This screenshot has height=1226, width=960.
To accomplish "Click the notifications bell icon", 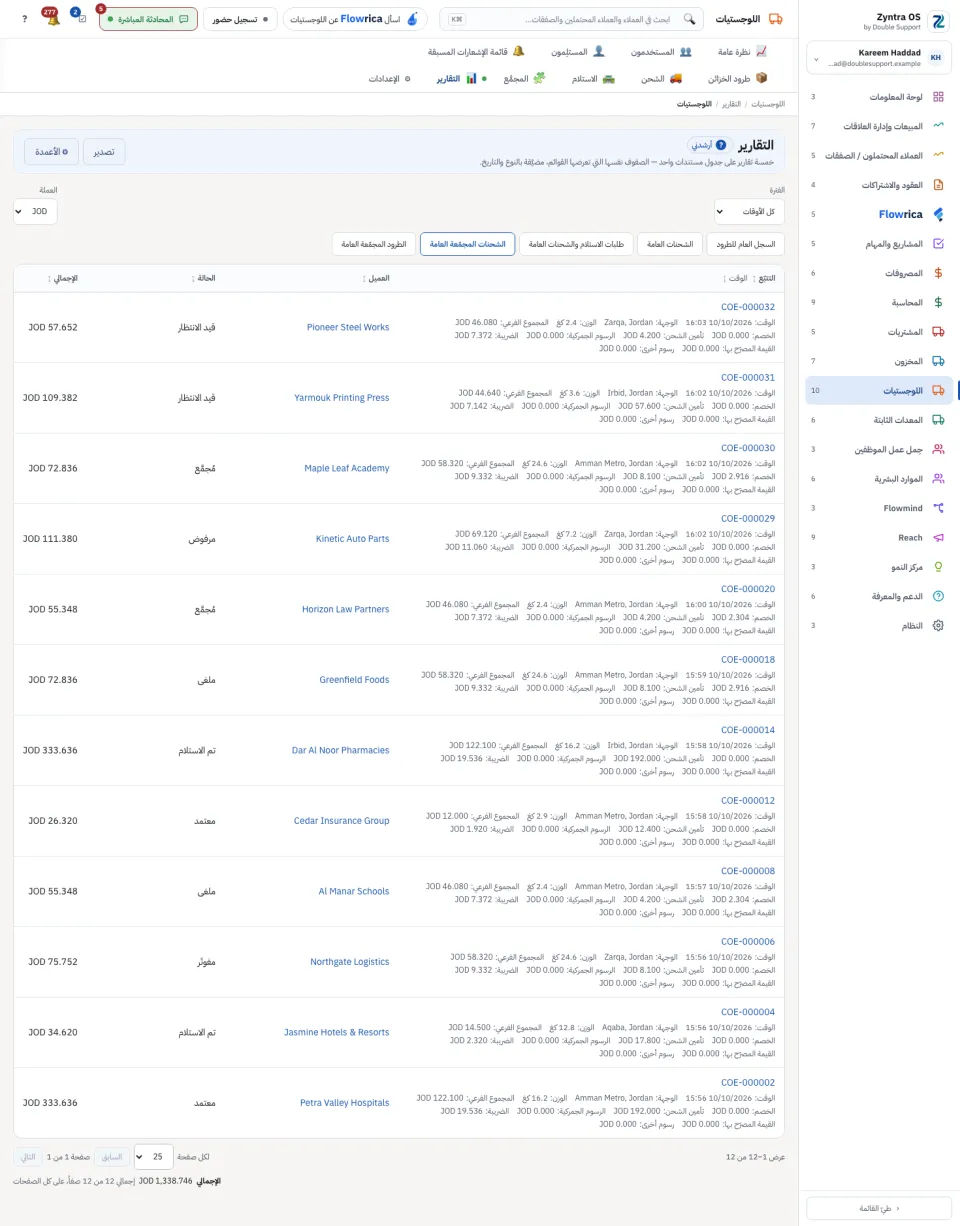I will tap(52, 18).
